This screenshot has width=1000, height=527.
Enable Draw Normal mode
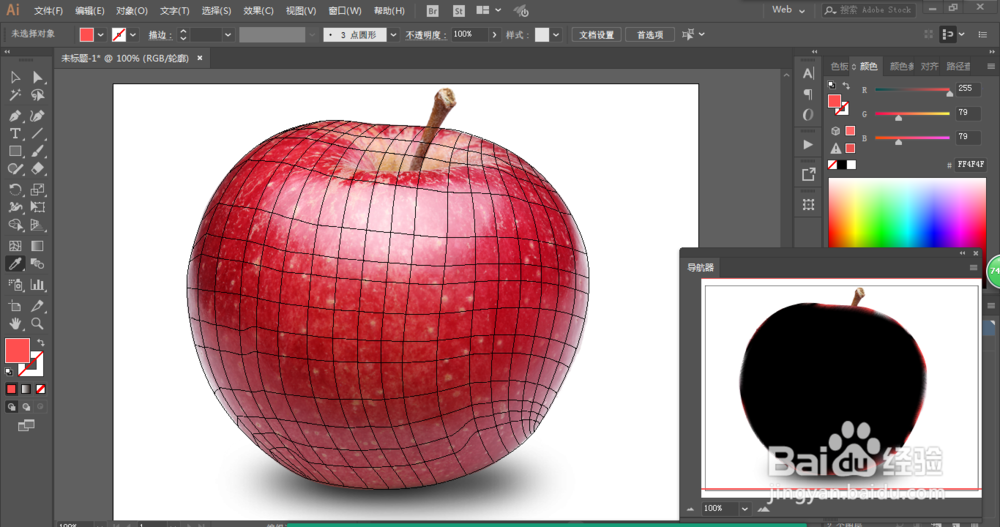(11, 407)
